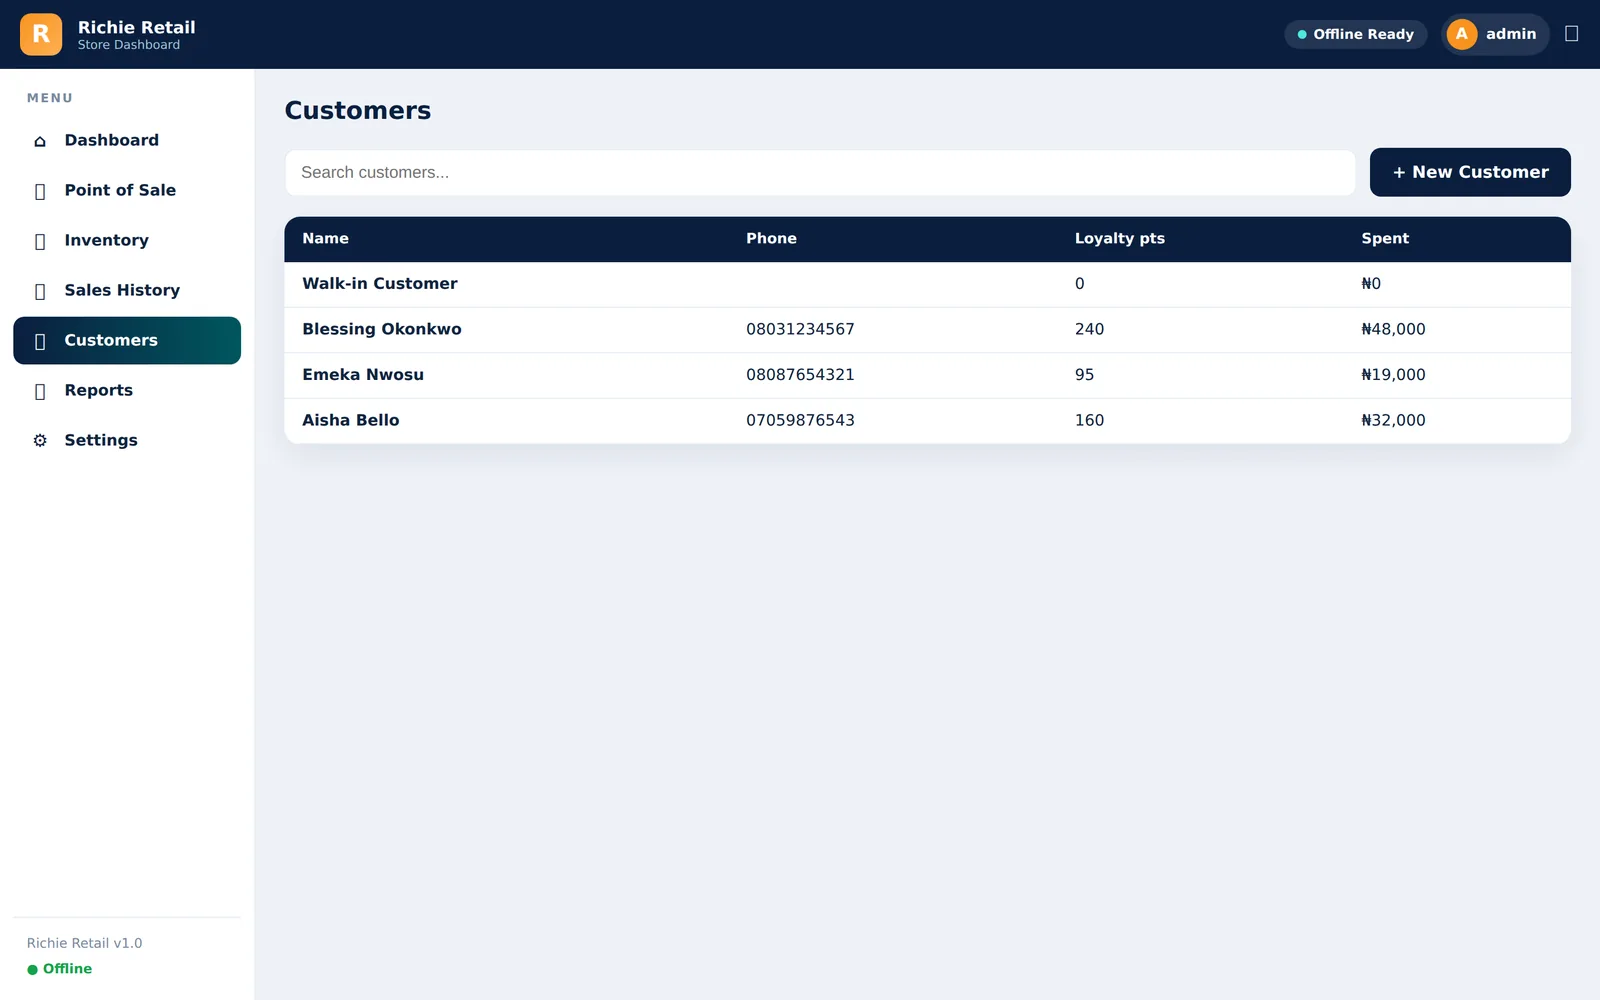Click the Name column header
Image resolution: width=1600 pixels, height=1000 pixels.
(x=326, y=238)
